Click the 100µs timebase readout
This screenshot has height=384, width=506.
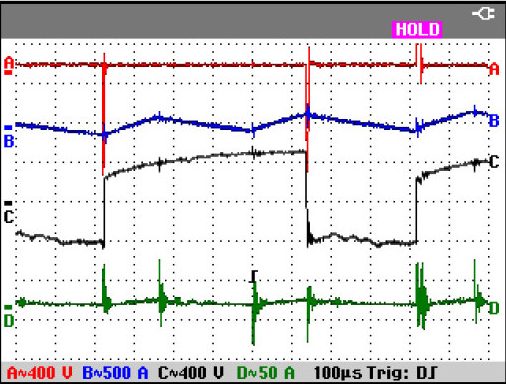tap(338, 373)
